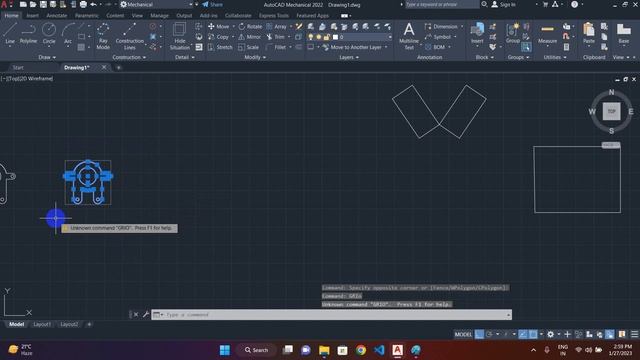Choose the Trim tool

pos(276,37)
